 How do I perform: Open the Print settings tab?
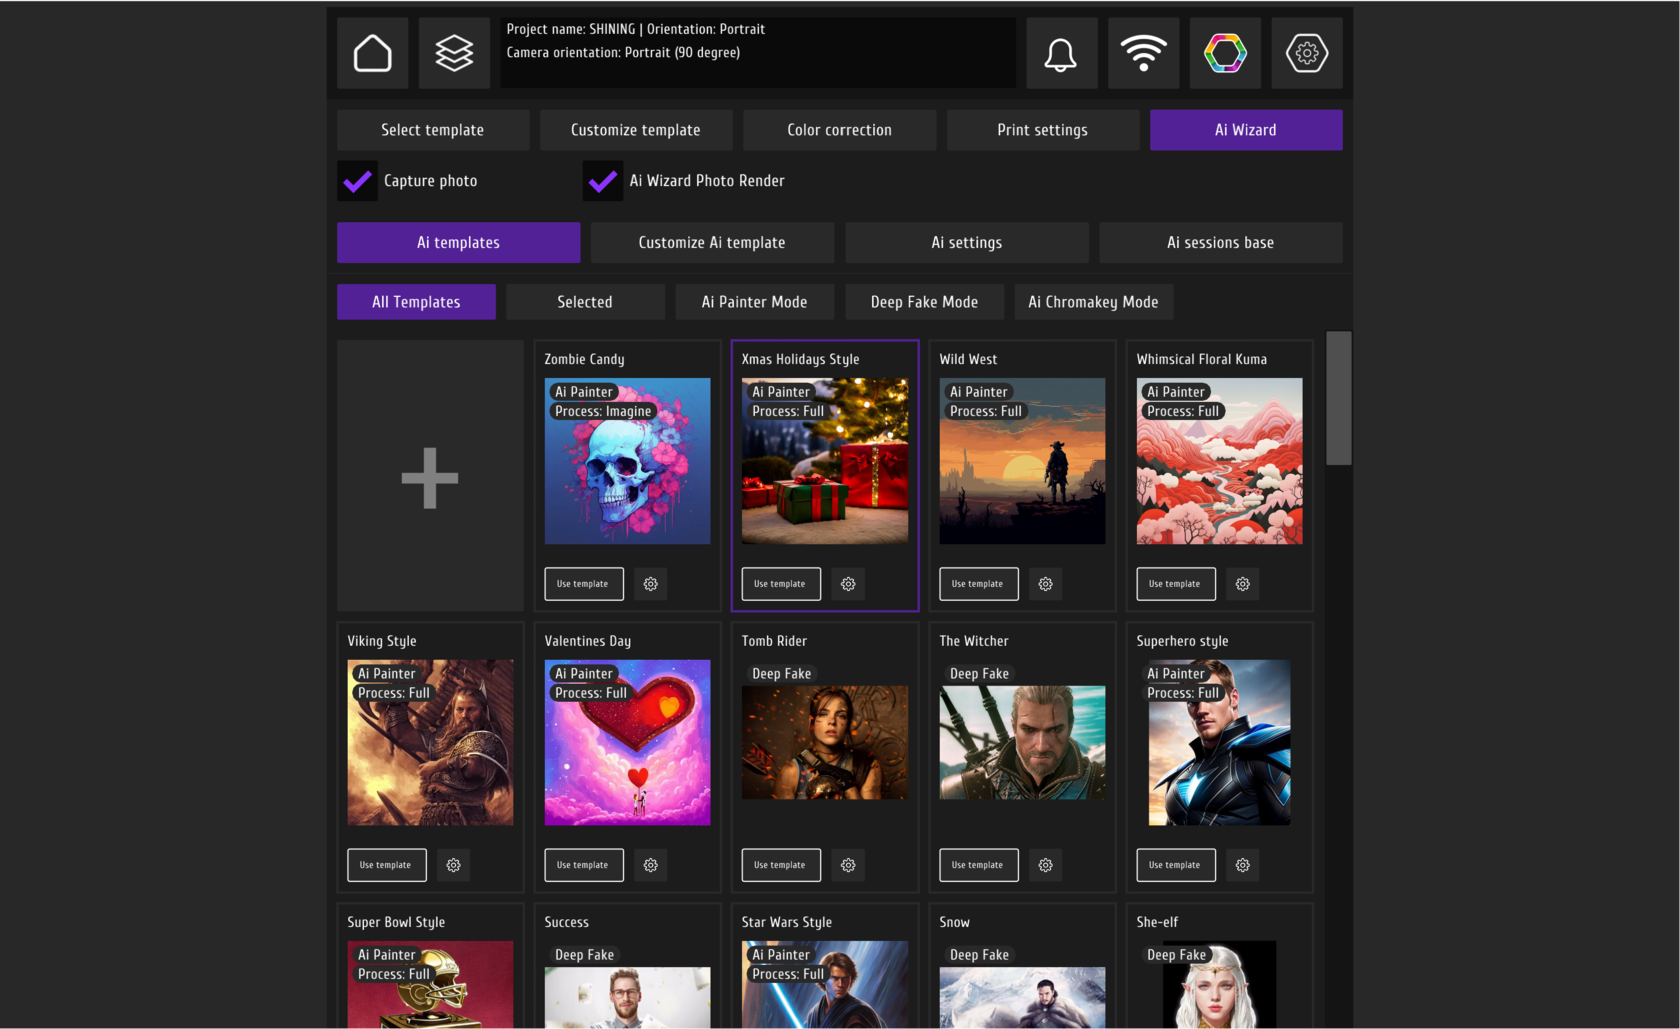click(1043, 130)
